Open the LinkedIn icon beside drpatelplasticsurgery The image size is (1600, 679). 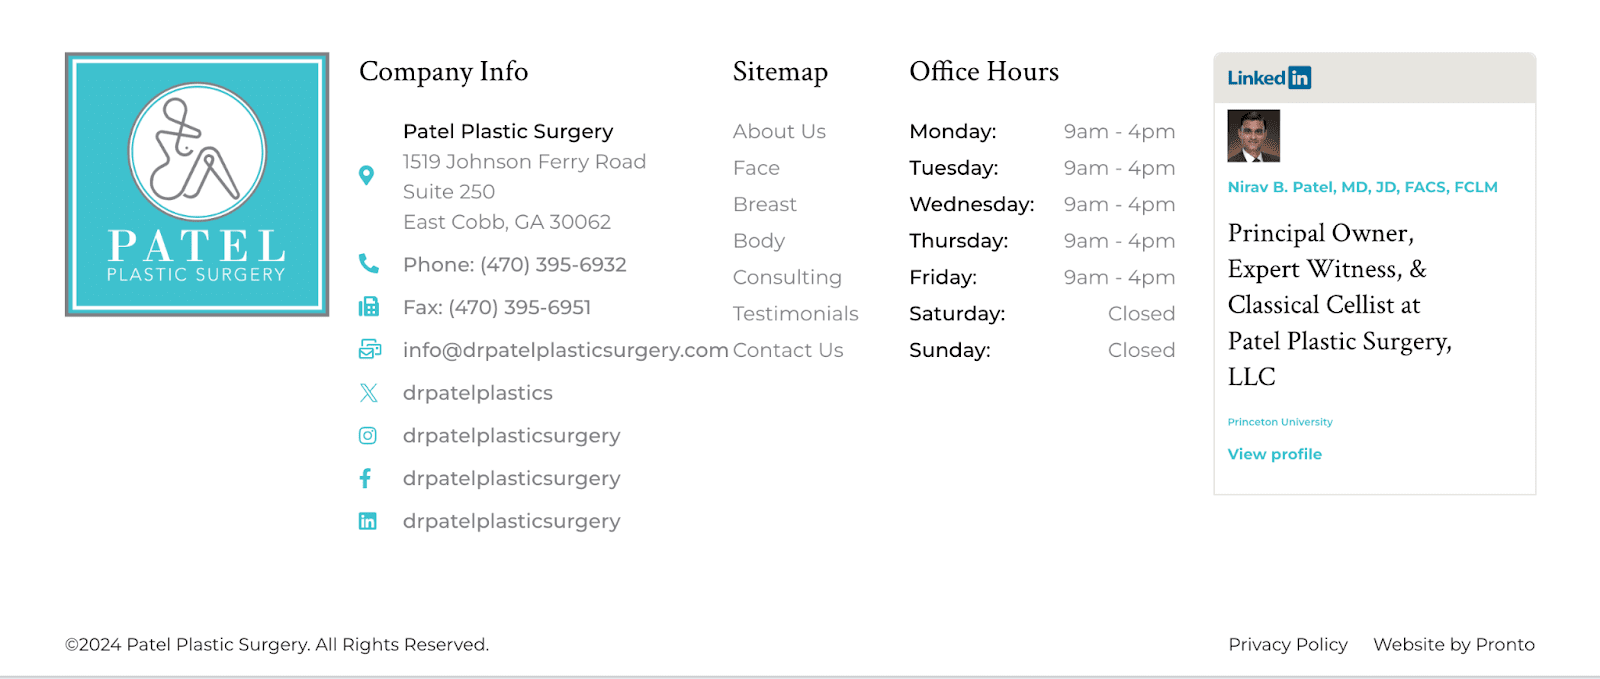pyautogui.click(x=368, y=522)
